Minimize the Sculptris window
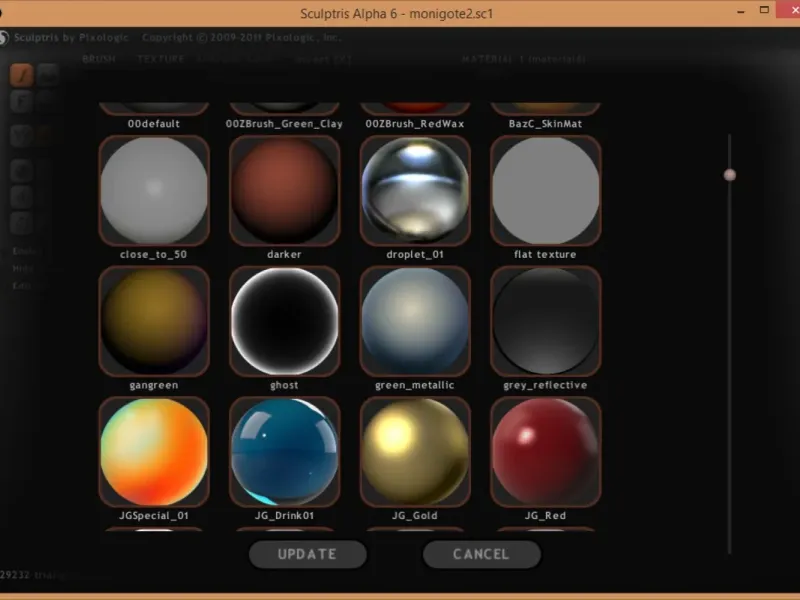This screenshot has height=600, width=800. (x=741, y=11)
